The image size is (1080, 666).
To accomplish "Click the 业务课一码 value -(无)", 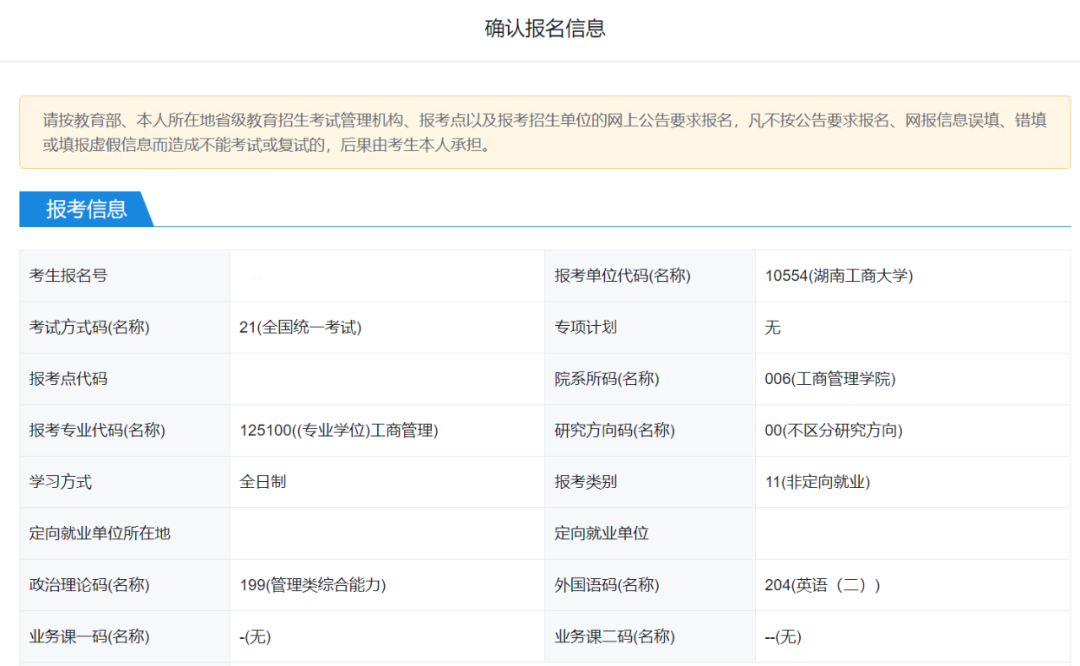I will pyautogui.click(x=255, y=636).
